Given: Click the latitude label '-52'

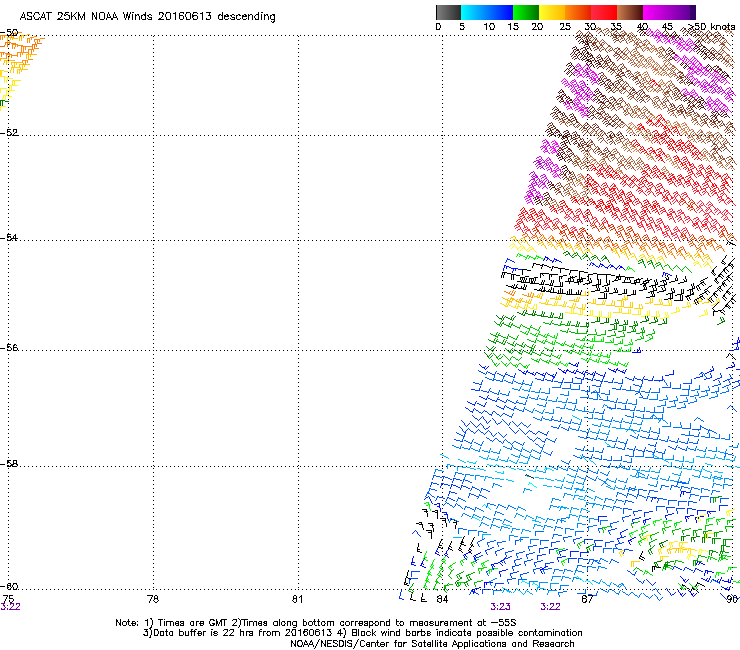Looking at the screenshot, I should pos(9,133).
